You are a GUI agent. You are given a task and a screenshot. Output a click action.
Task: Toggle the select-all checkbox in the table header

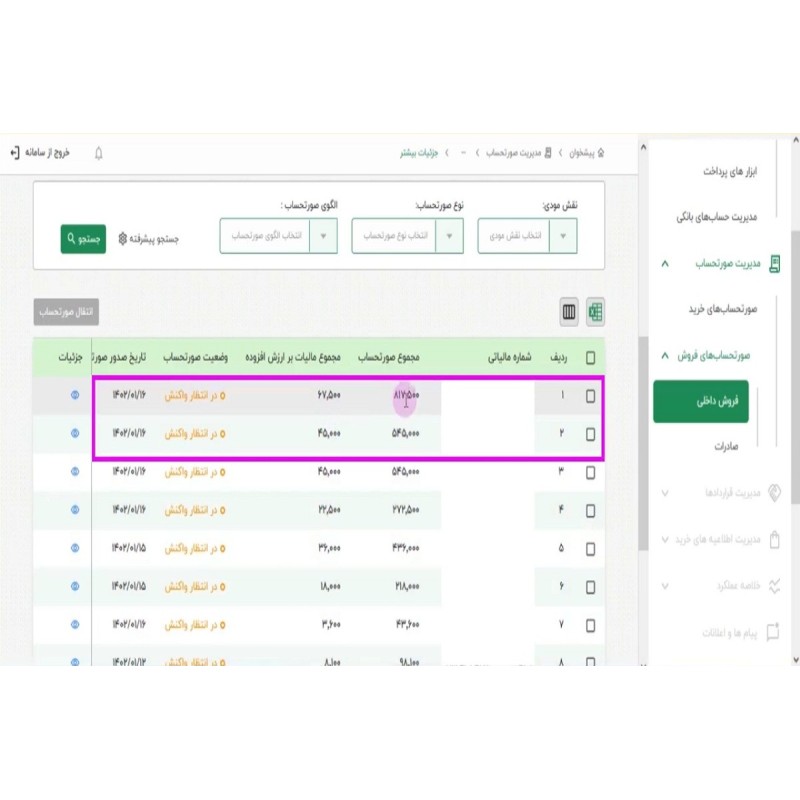(590, 357)
